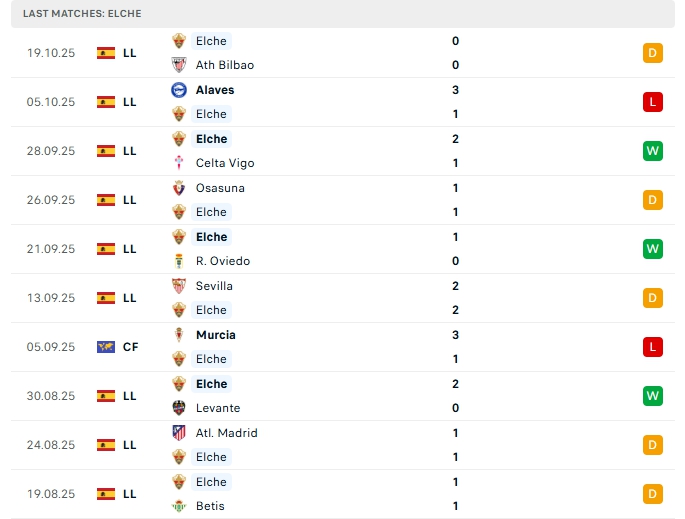
Task: Click the Osasuna club badge
Action: [179, 188]
